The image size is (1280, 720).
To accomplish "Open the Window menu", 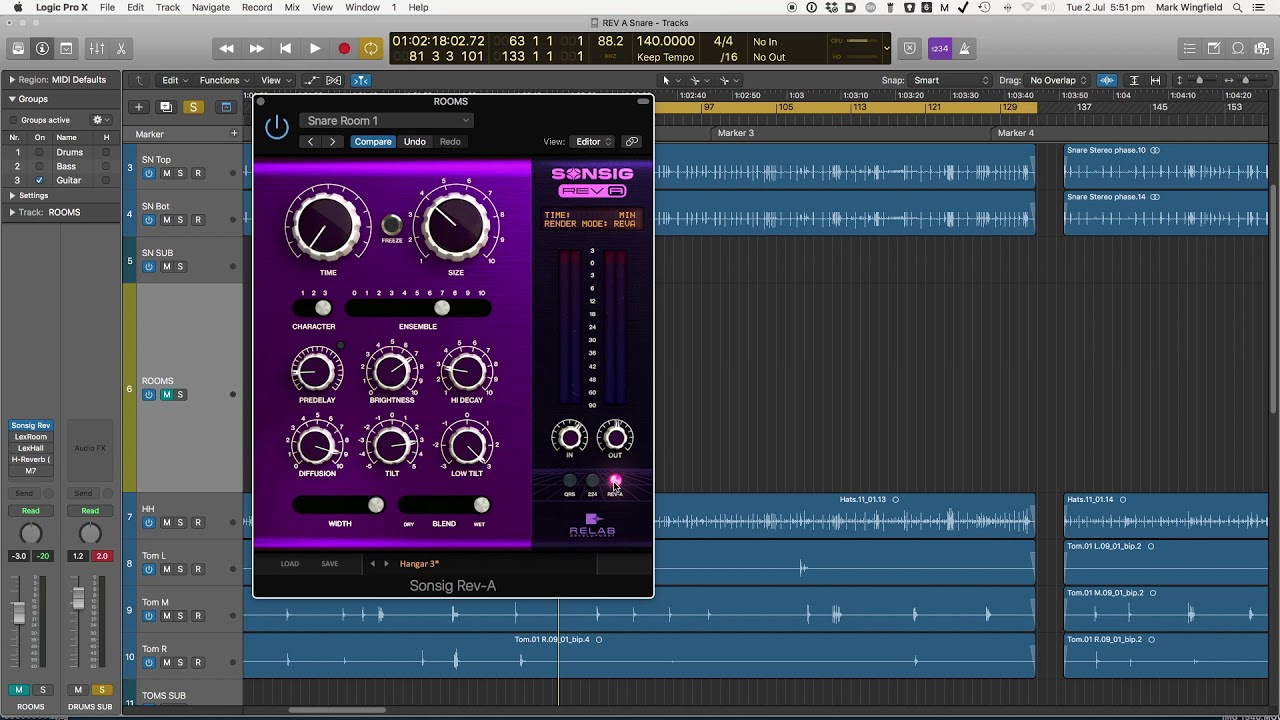I will coord(362,8).
